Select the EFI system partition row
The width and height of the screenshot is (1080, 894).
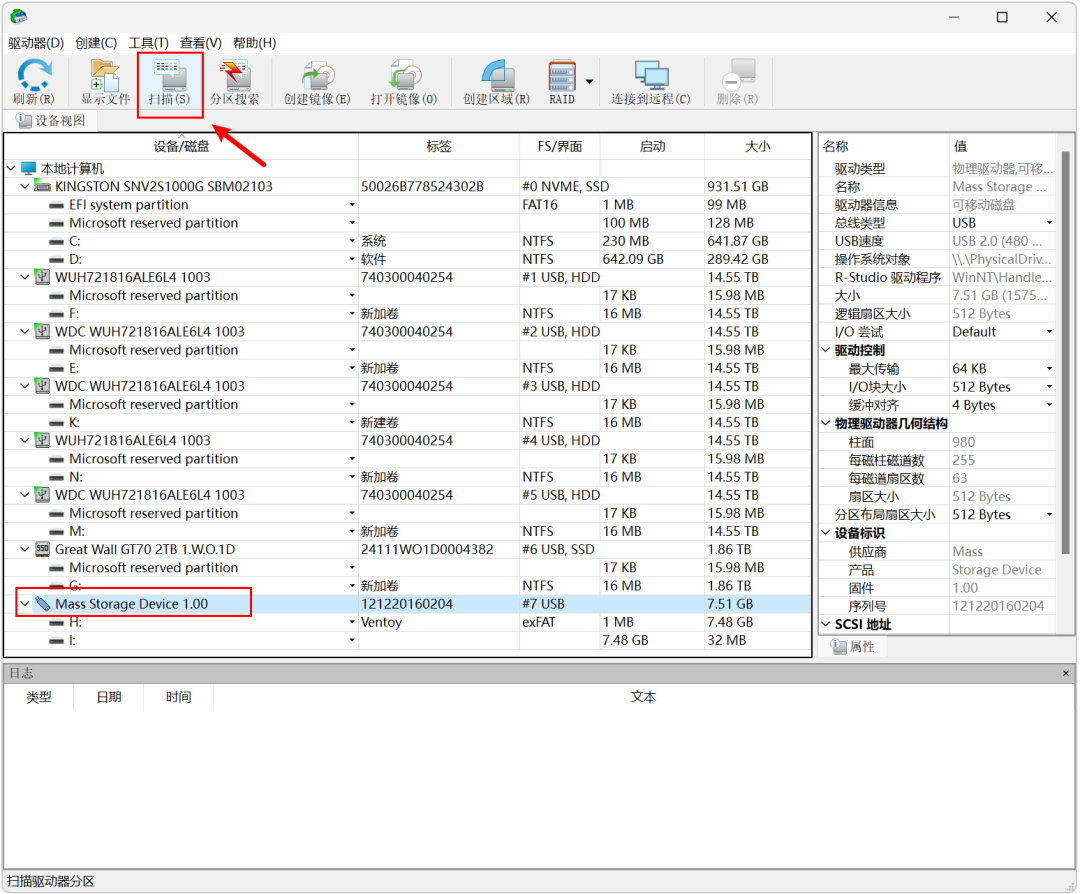pyautogui.click(x=406, y=205)
